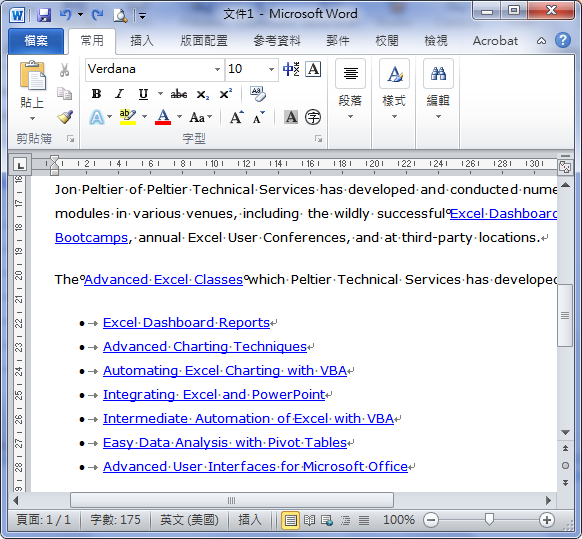
Task: Open the font size 10 dropdown
Action: tap(271, 69)
